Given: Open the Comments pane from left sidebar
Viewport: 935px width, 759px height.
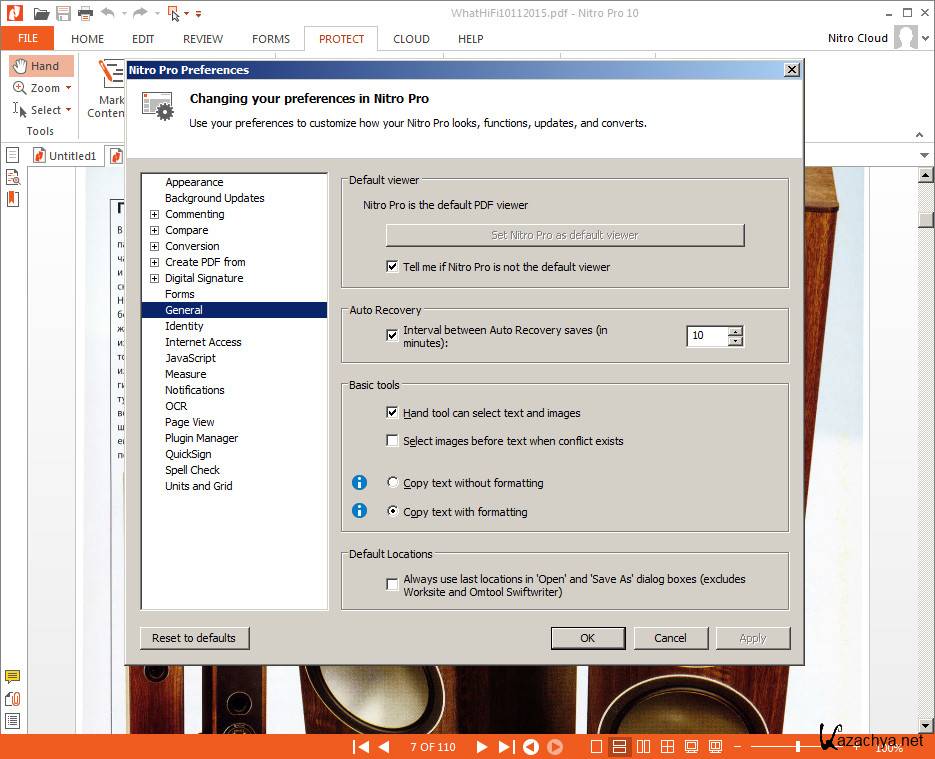Looking at the screenshot, I should [13, 677].
